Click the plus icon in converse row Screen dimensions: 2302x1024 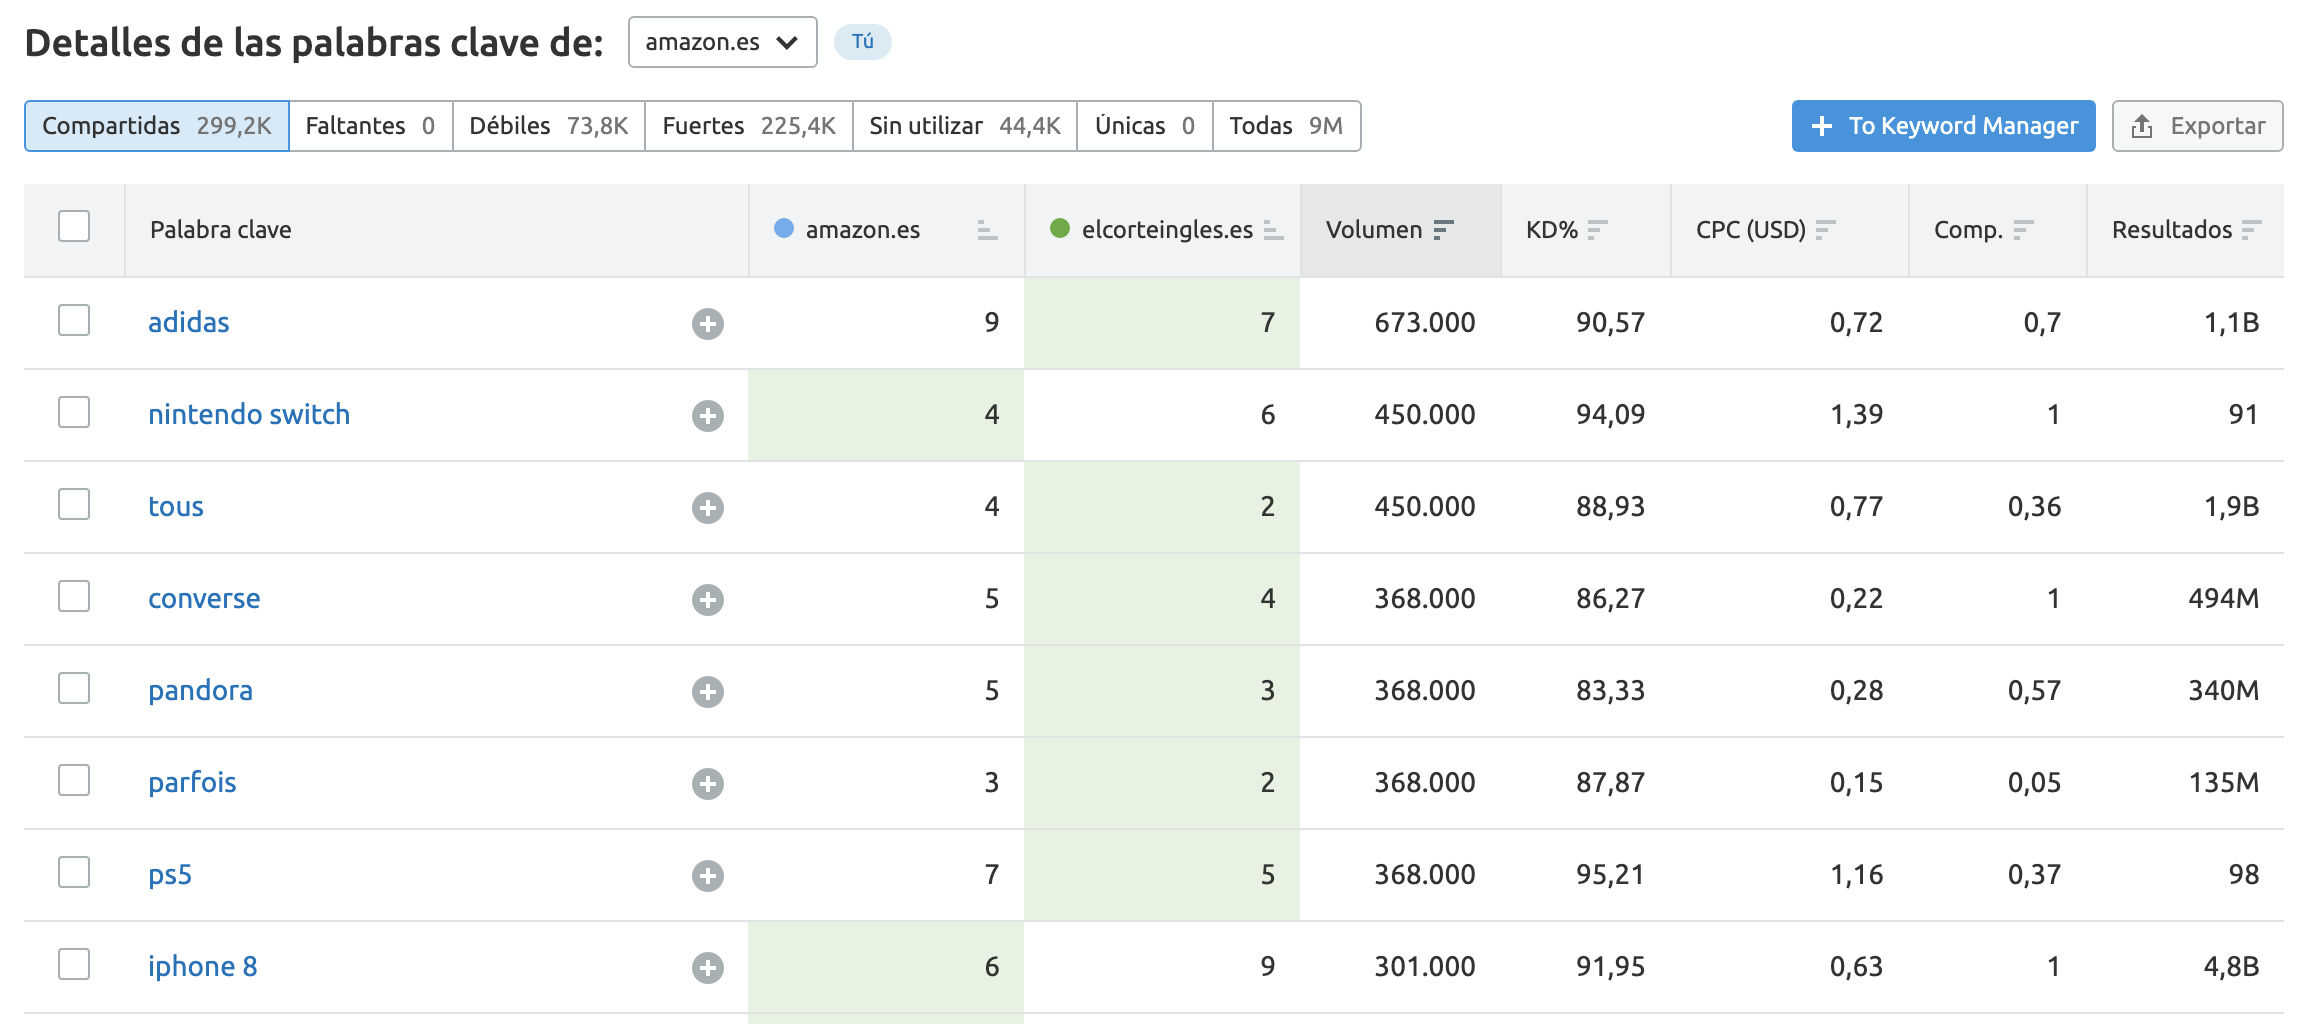pyautogui.click(x=708, y=599)
